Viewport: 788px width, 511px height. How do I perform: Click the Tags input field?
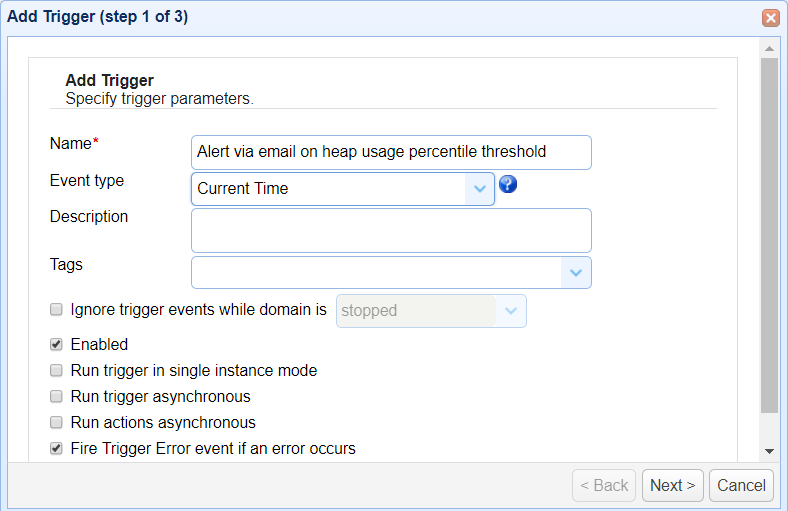[376, 272]
